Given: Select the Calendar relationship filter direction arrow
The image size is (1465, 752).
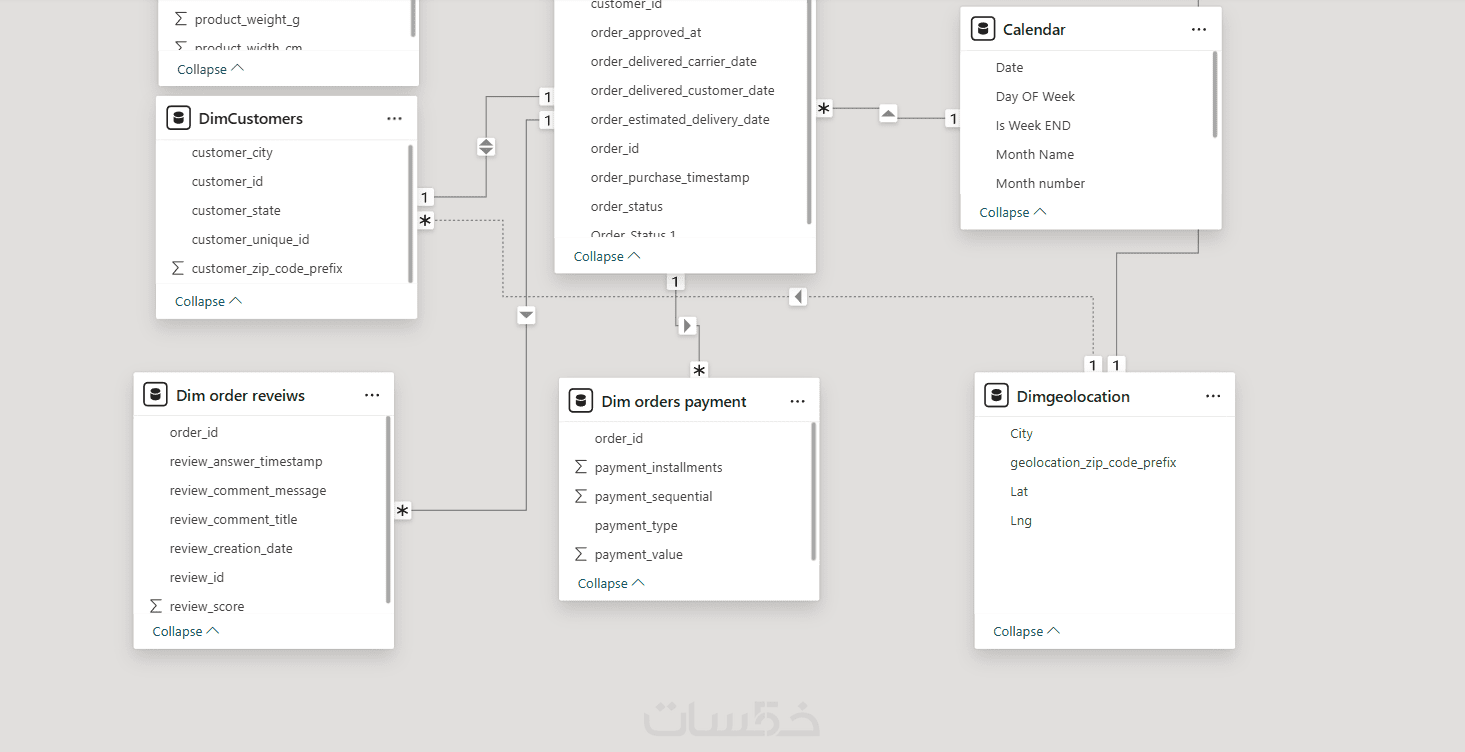Looking at the screenshot, I should [888, 113].
